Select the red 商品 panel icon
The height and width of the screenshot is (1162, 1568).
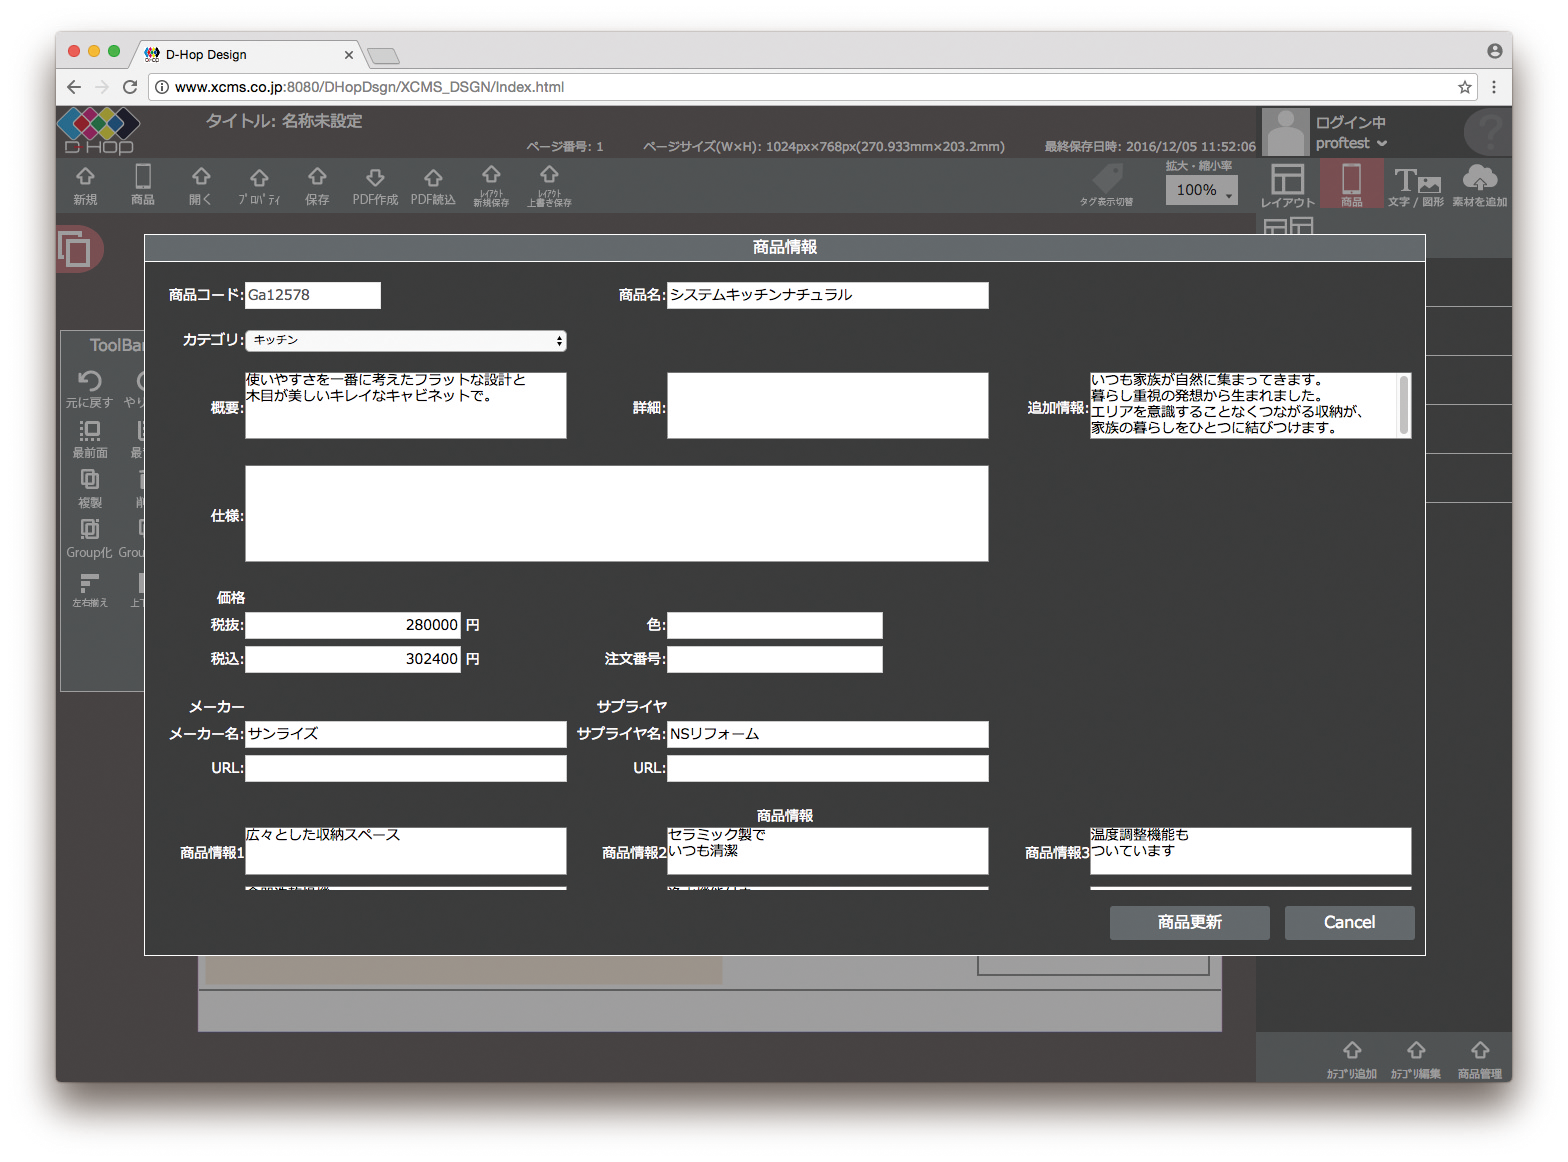click(x=1351, y=184)
